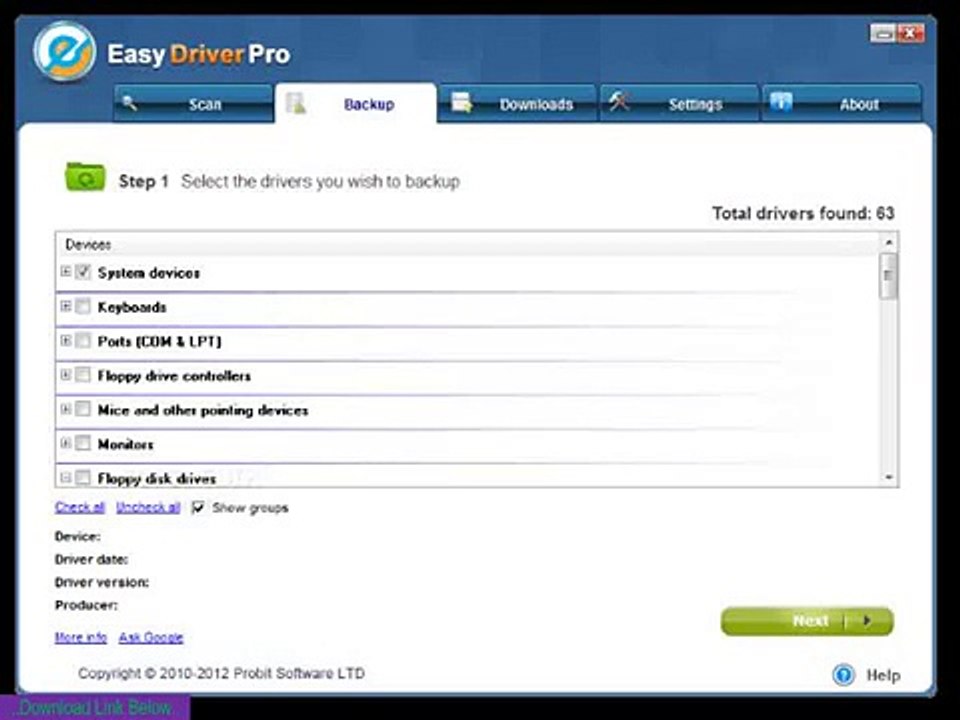Select the Floppy drive controllers label
Viewport: 960px width, 720px height.
[x=174, y=376]
